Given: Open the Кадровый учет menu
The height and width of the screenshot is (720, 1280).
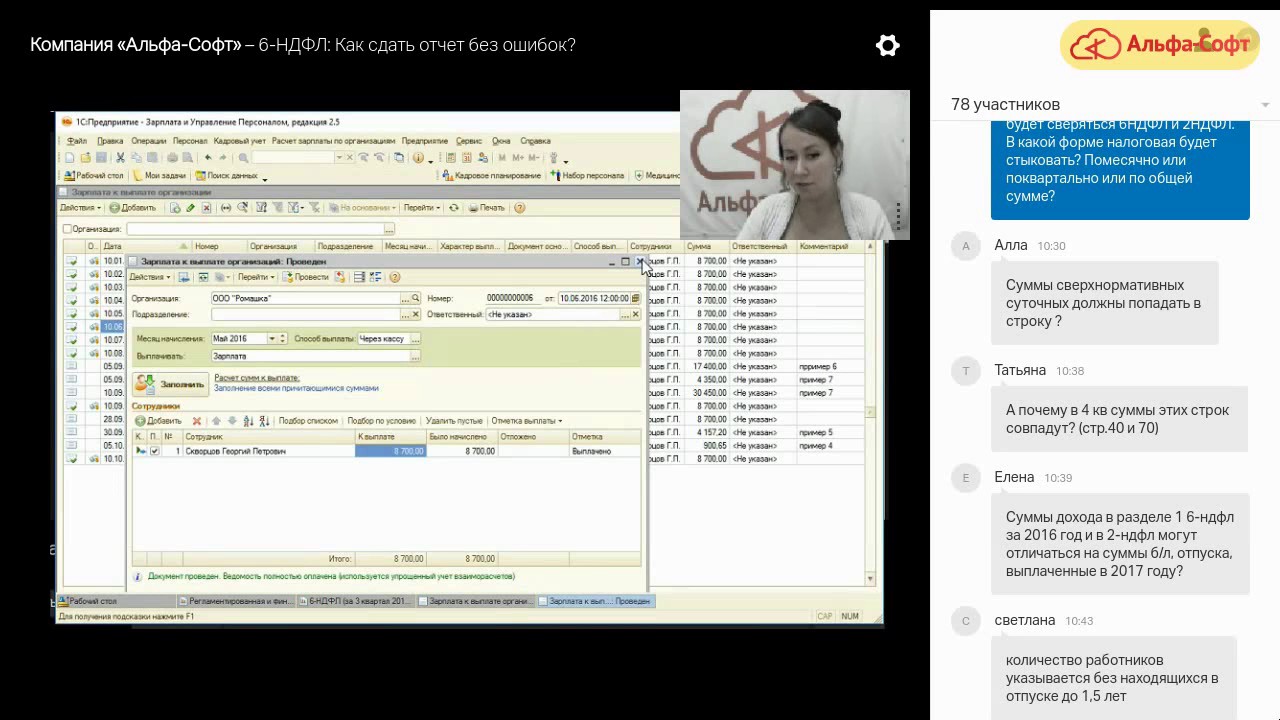Looking at the screenshot, I should (x=240, y=141).
